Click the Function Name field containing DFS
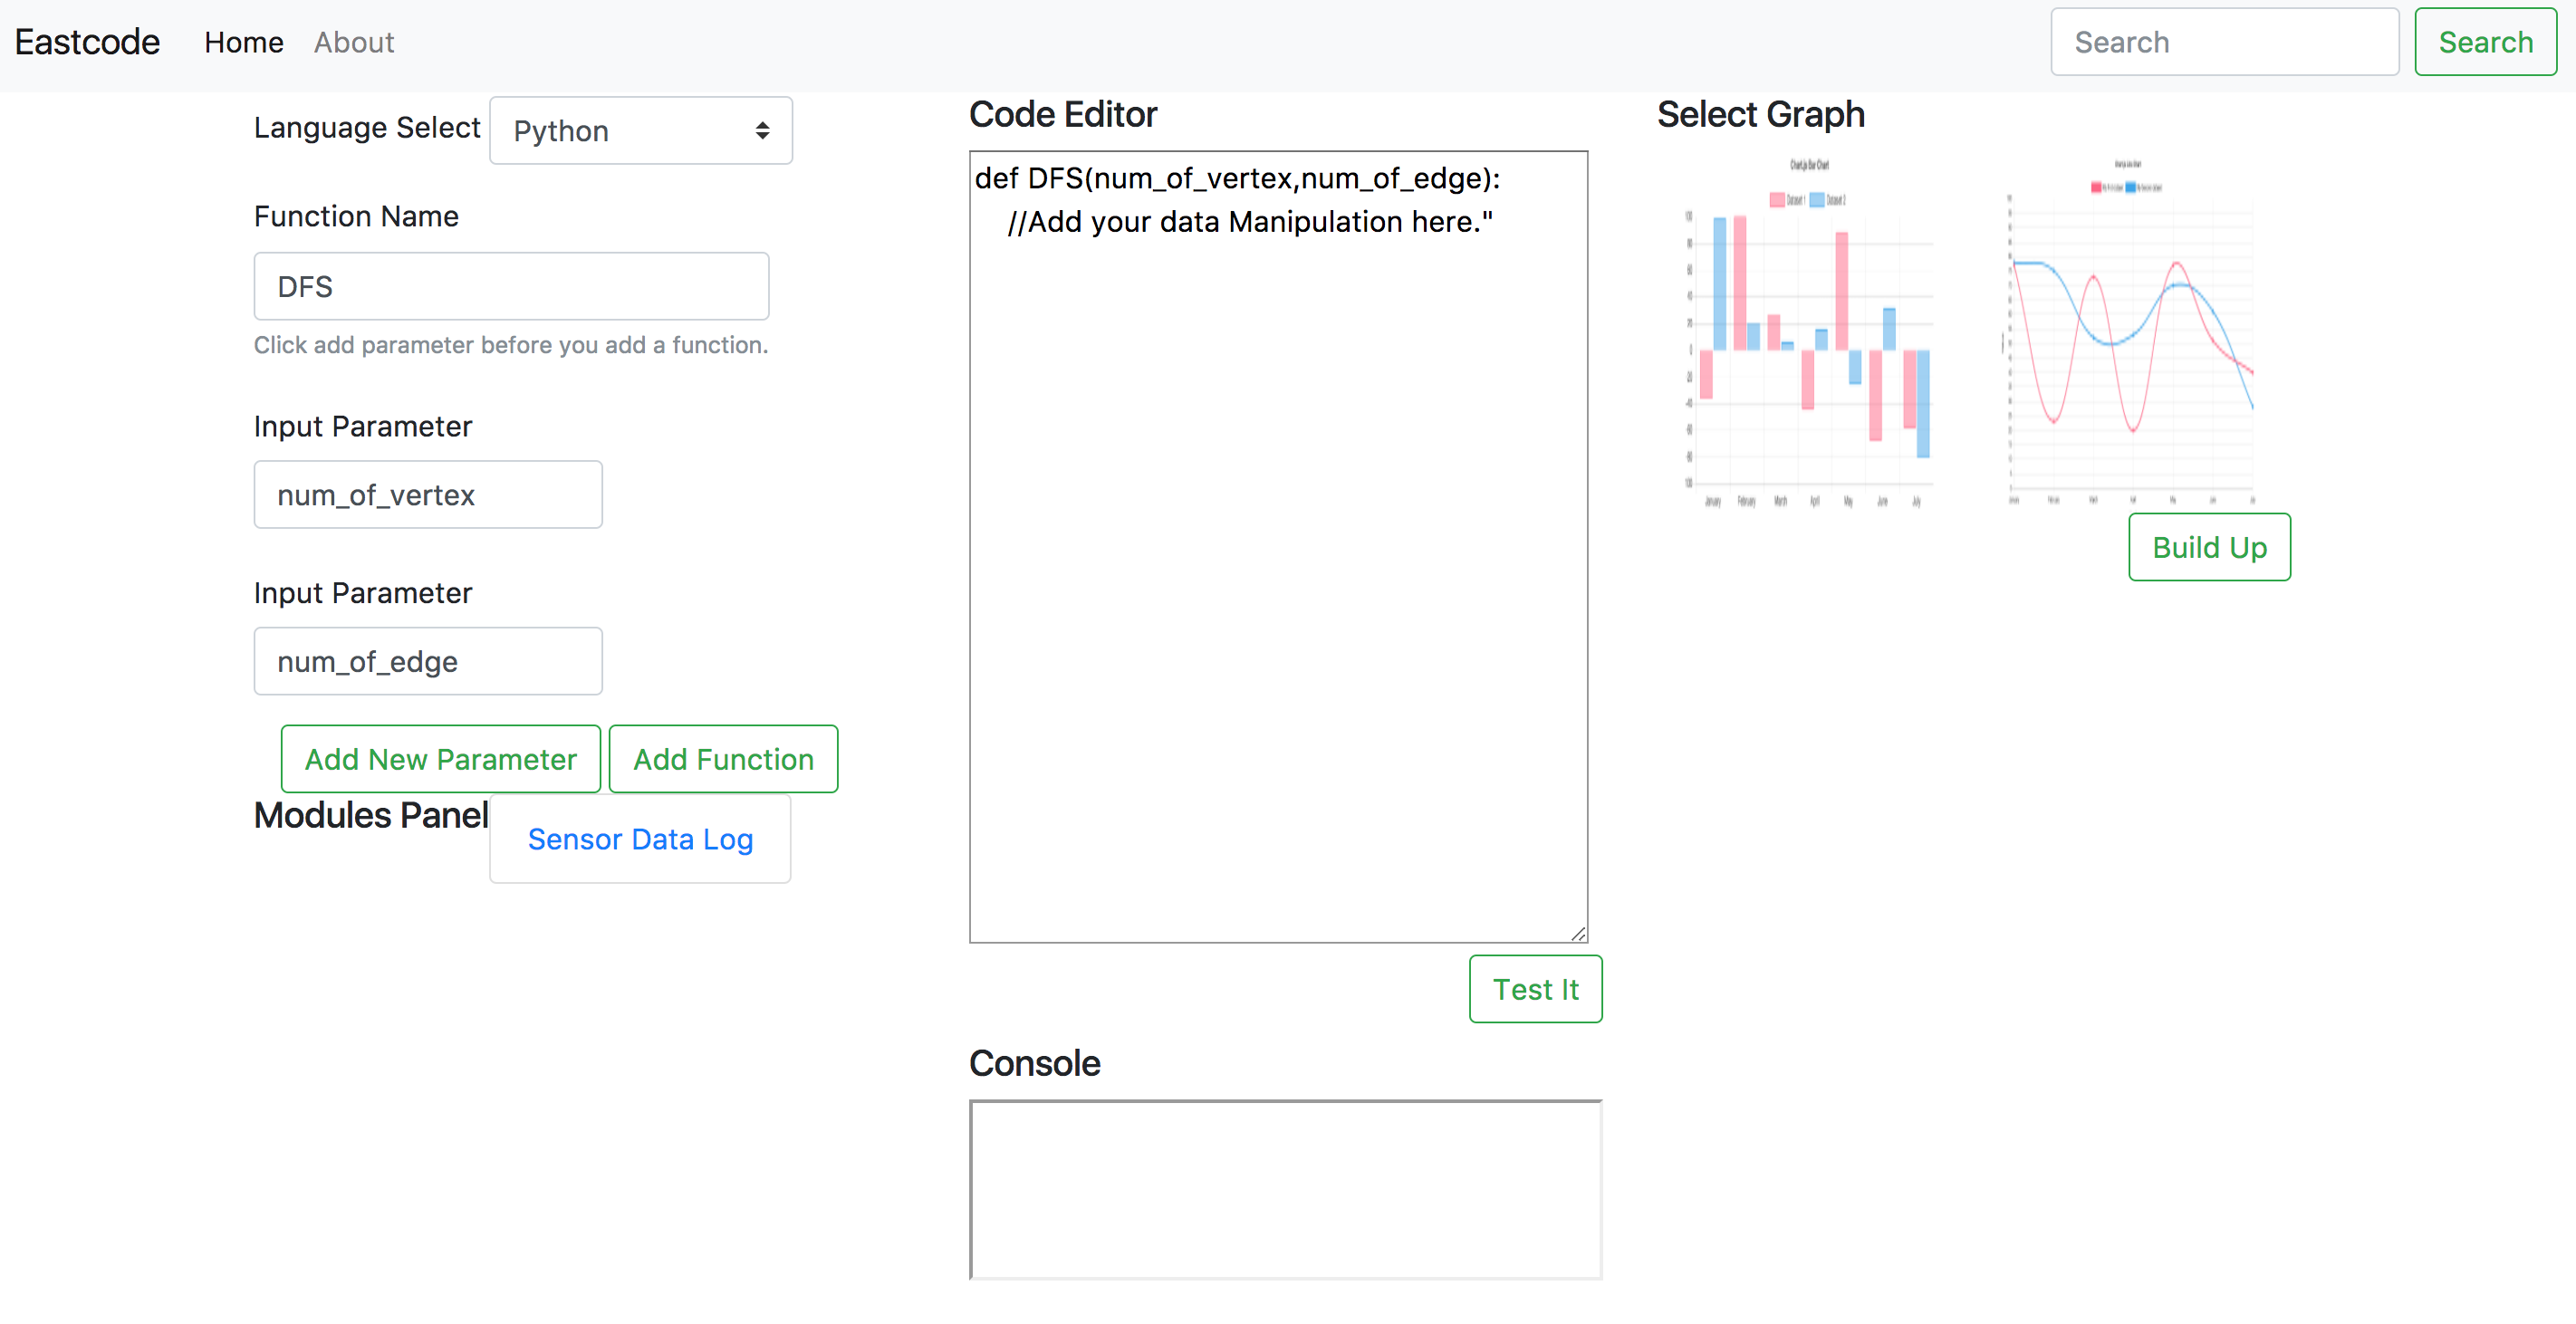 (511, 287)
